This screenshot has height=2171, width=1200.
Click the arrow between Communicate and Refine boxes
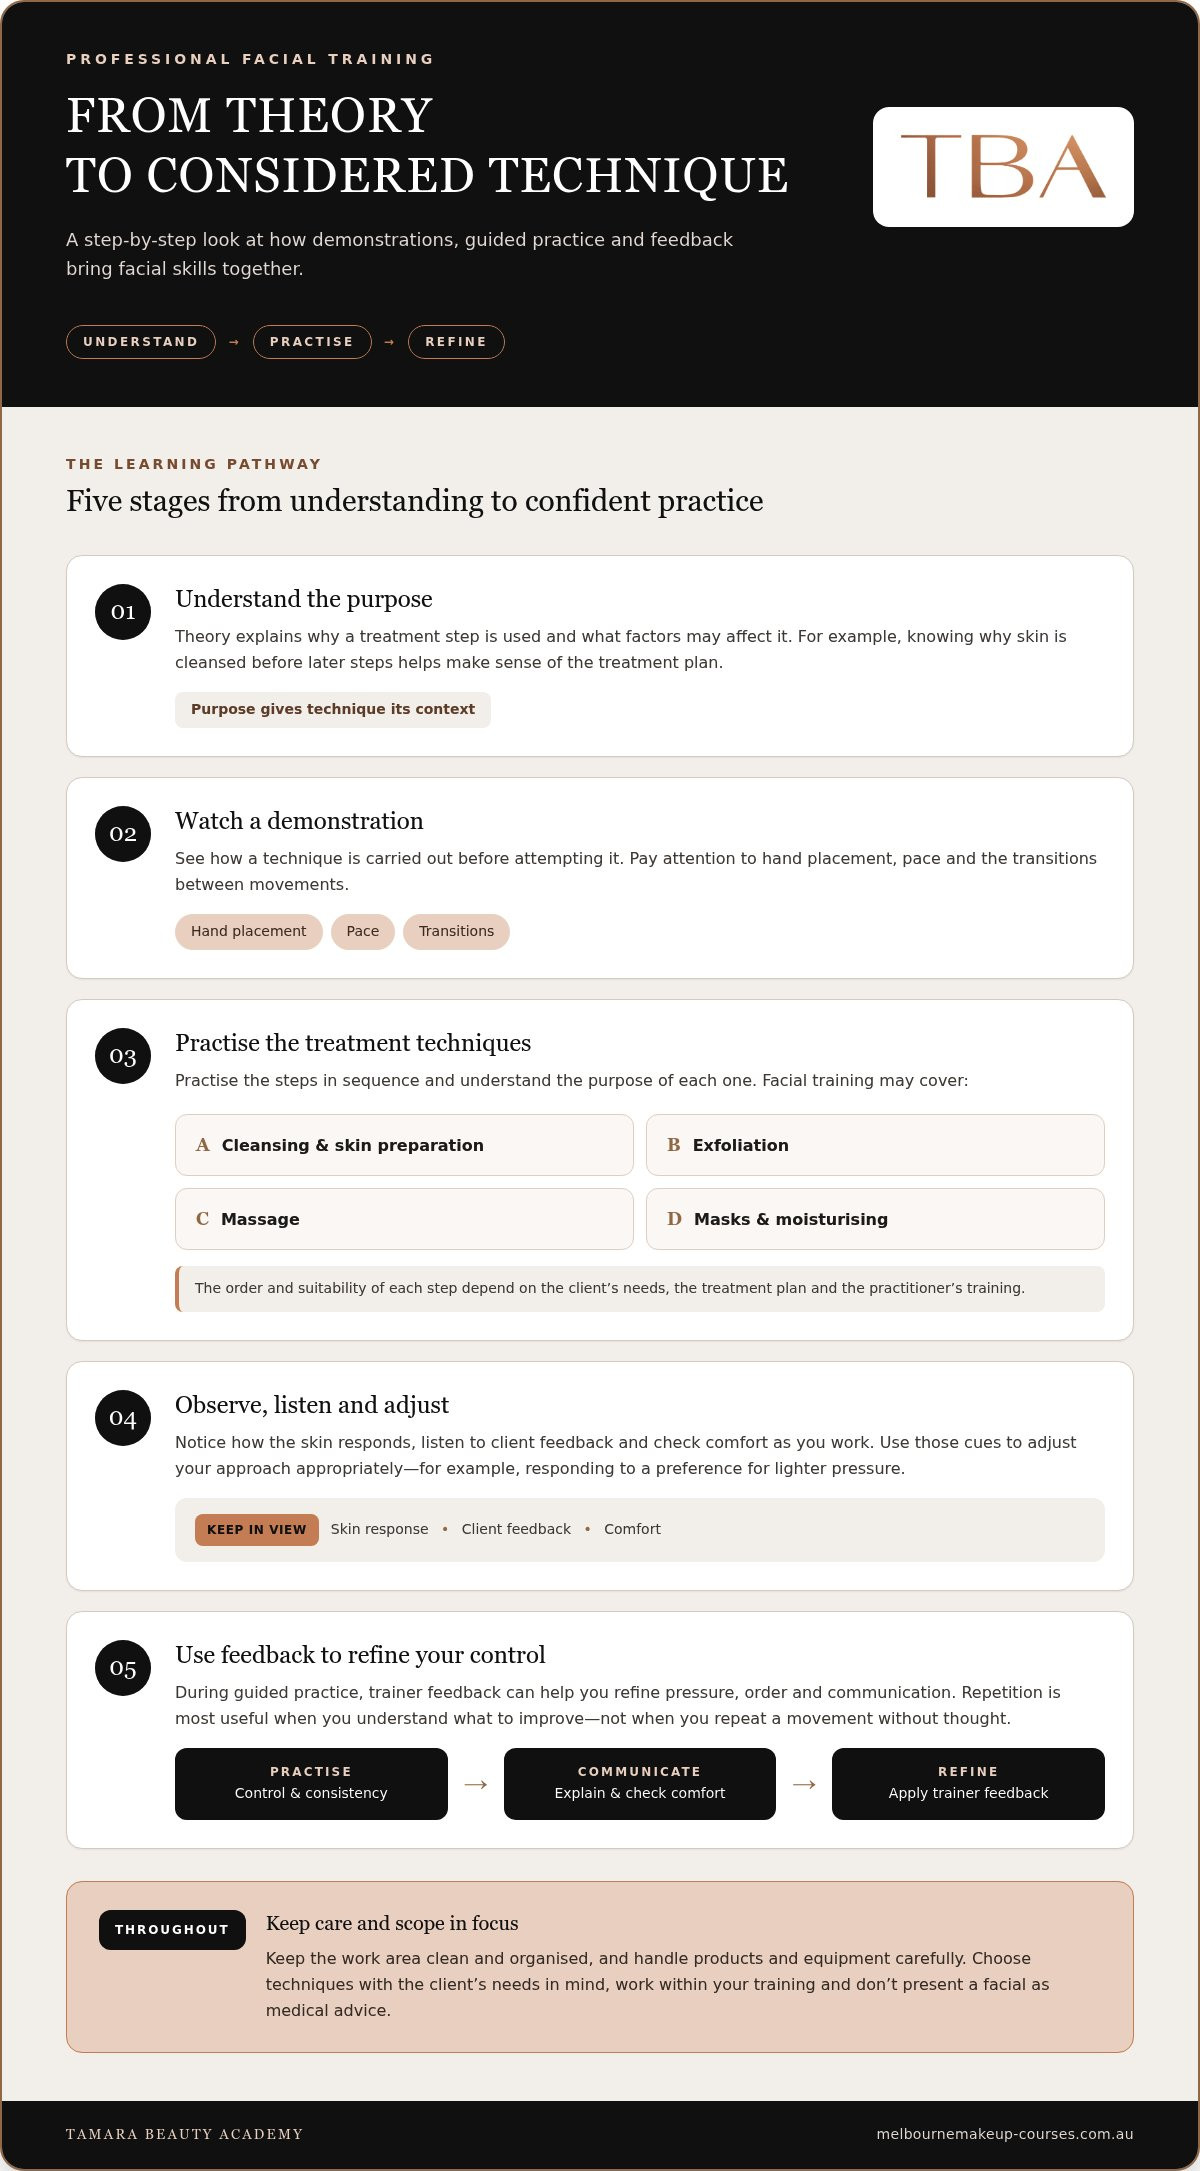tap(804, 1784)
